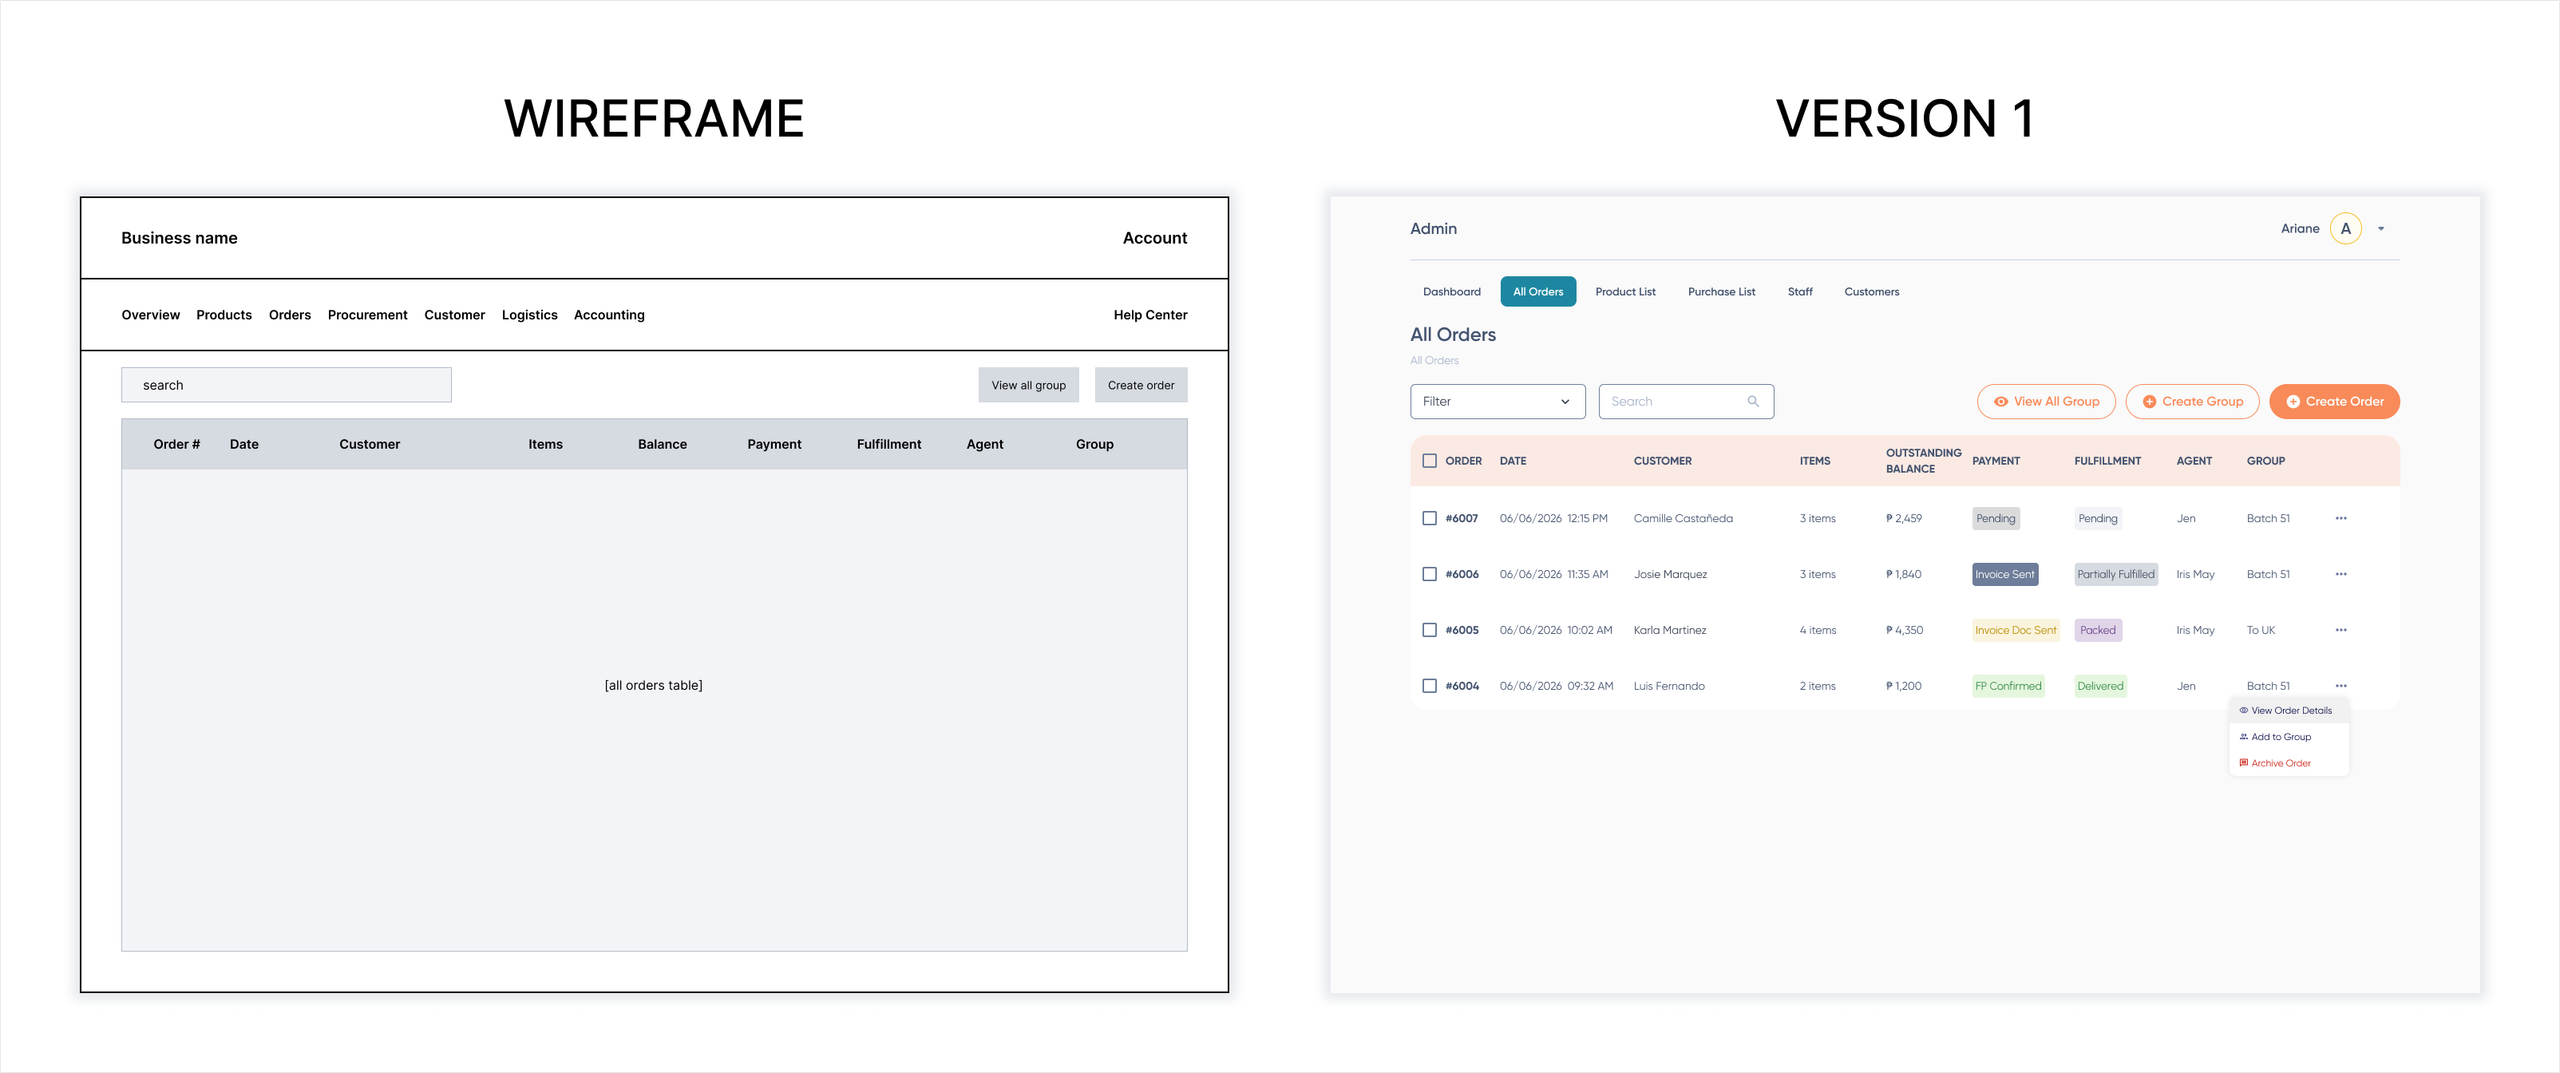The image size is (2560, 1073).
Task: Select the All Orders tab
Action: (1538, 292)
